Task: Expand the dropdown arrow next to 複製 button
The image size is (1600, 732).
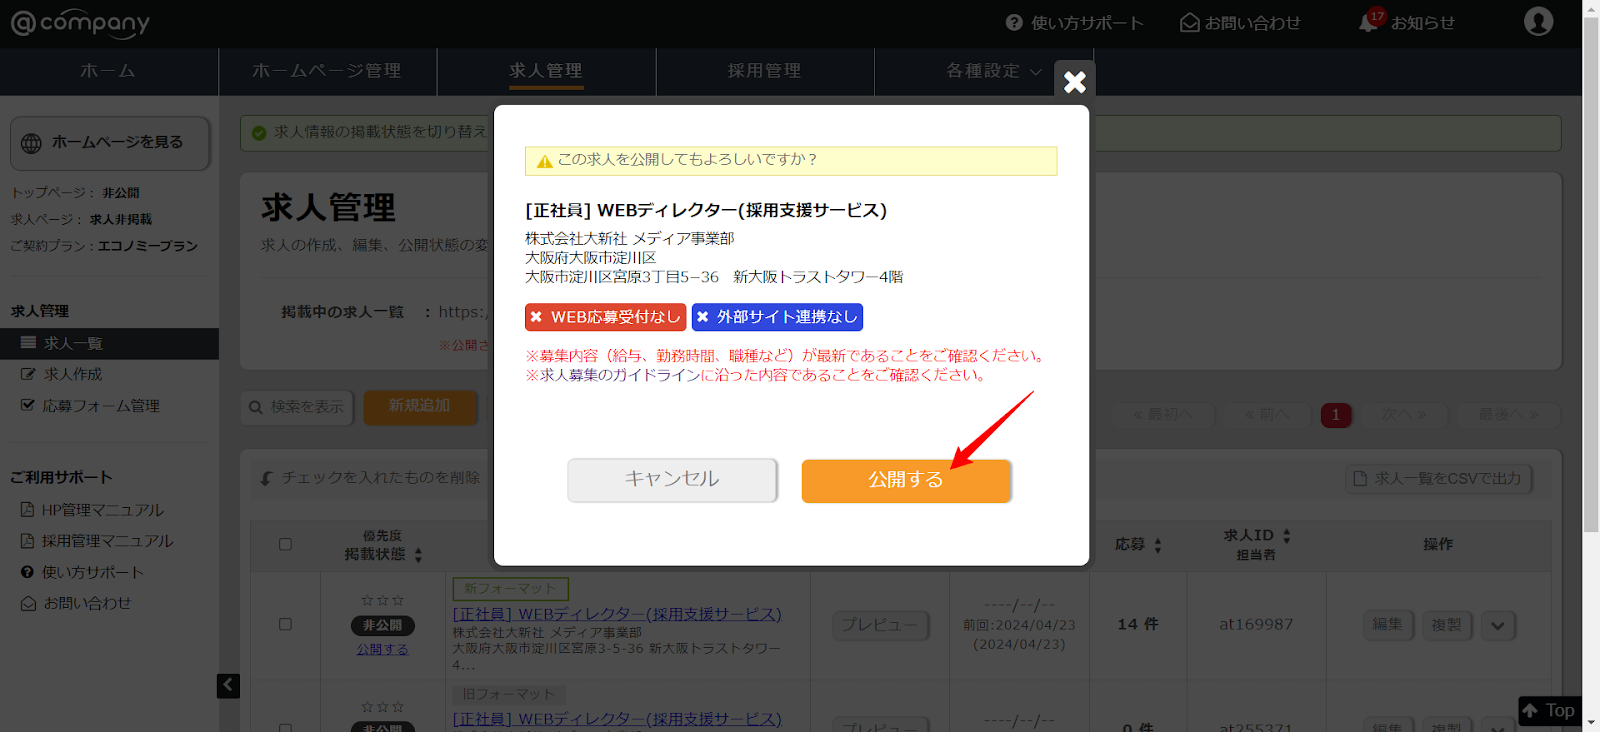Action: (x=1497, y=626)
